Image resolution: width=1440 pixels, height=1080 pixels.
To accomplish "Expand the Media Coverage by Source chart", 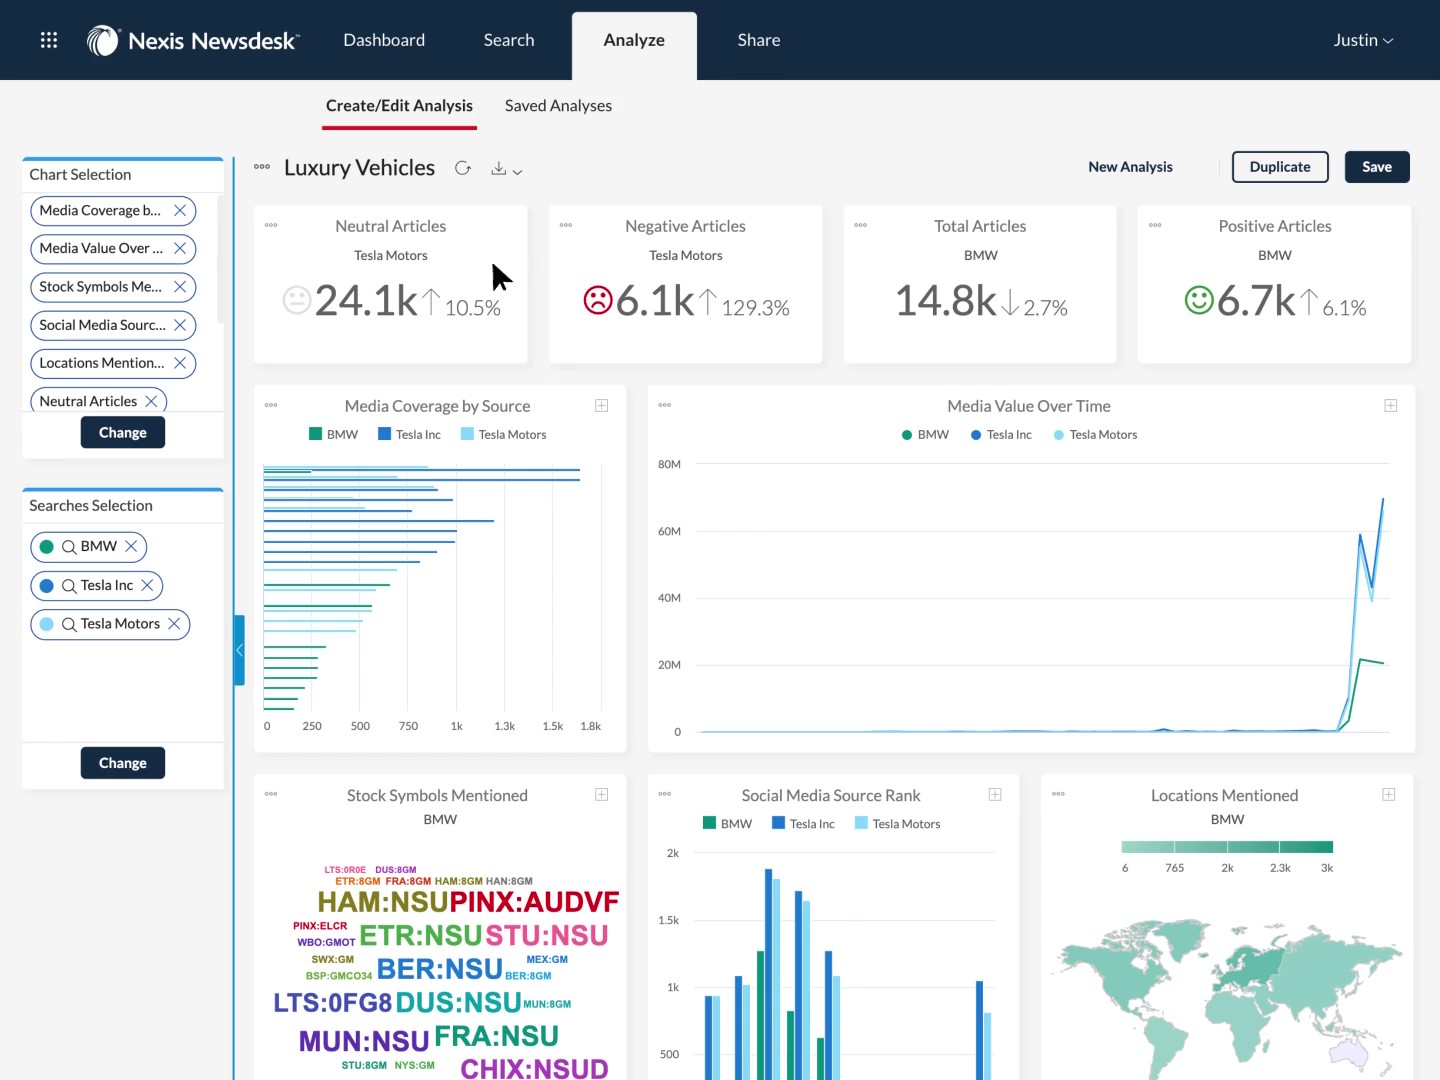I will click(x=602, y=405).
